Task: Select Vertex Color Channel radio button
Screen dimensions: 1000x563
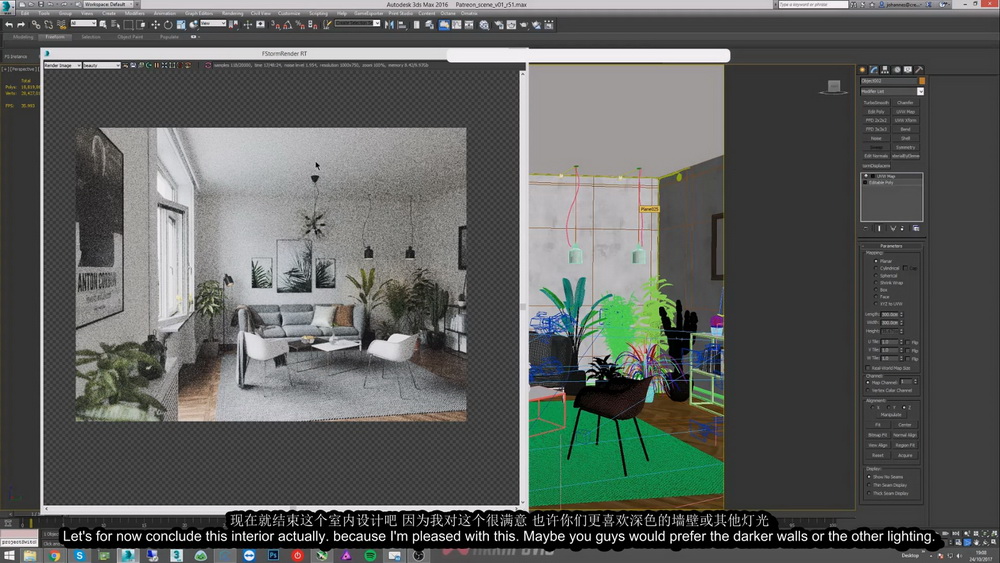Action: pos(868,390)
